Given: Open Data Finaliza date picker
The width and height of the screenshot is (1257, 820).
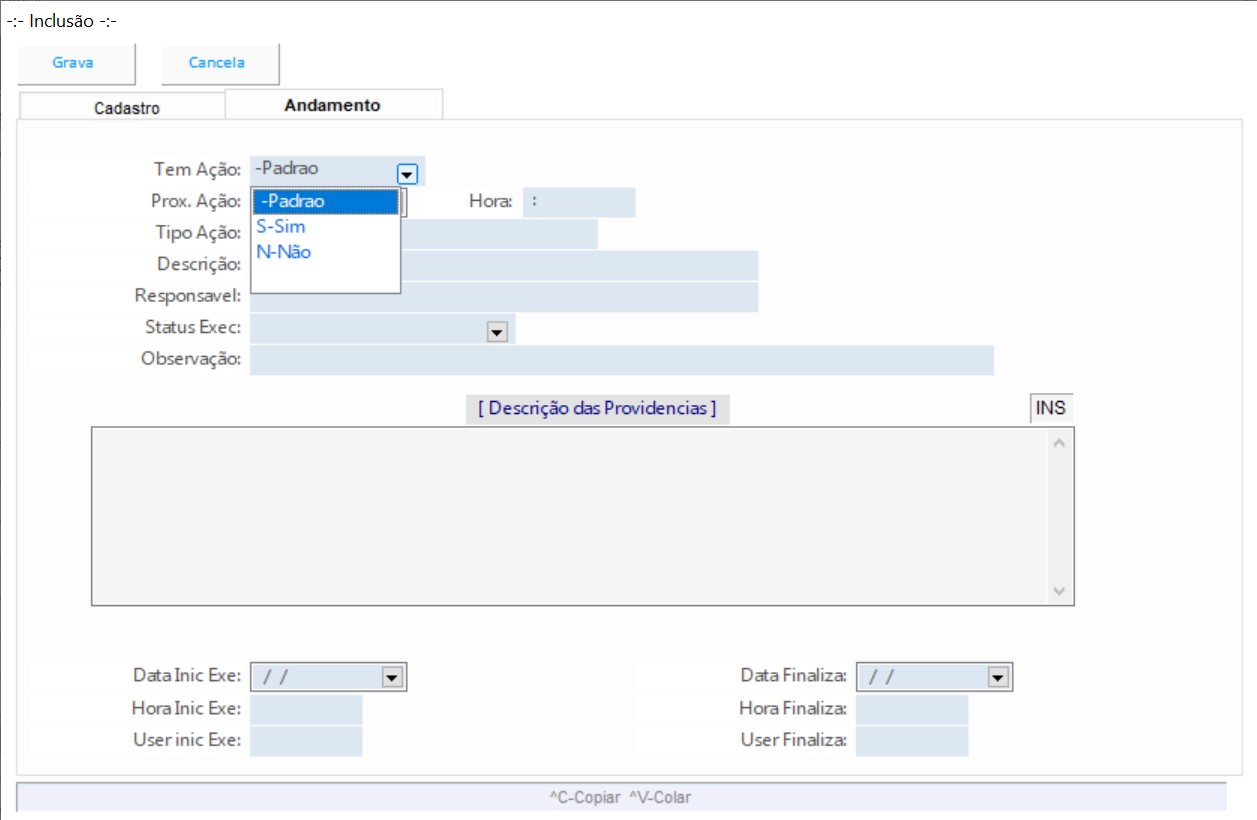Looking at the screenshot, I should pos(997,678).
